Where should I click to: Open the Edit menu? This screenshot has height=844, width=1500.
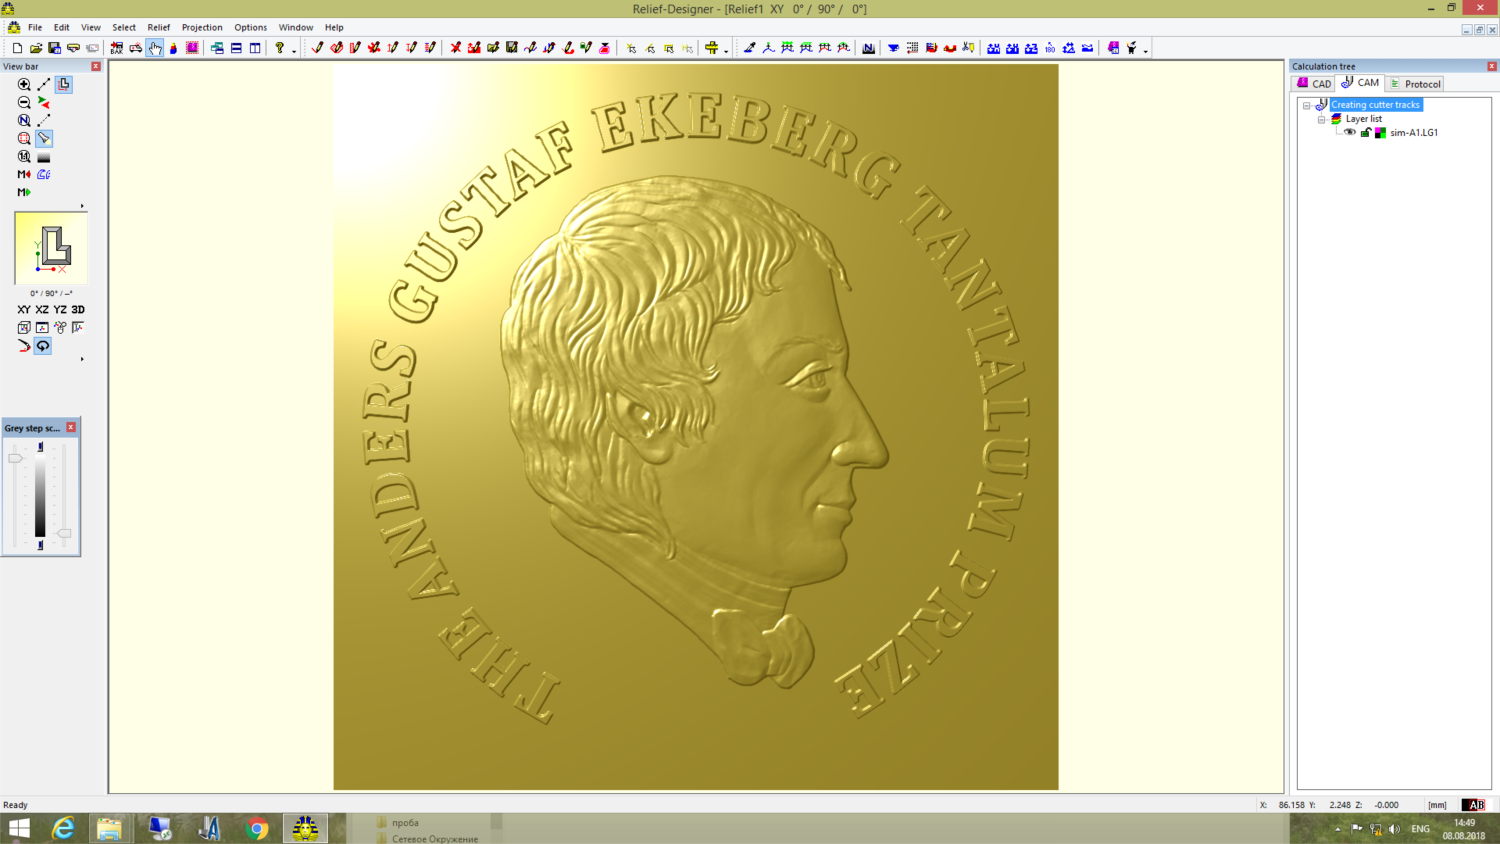pyautogui.click(x=62, y=28)
